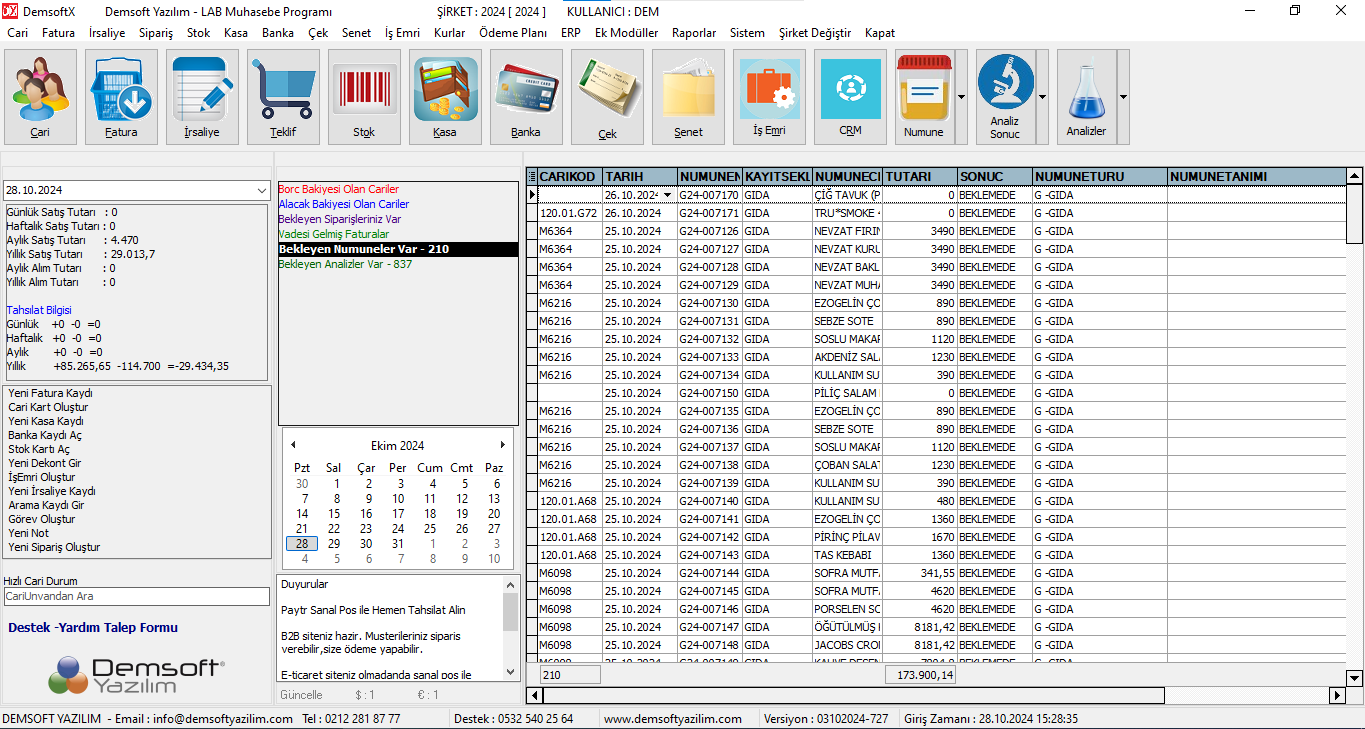The image size is (1365, 729).
Task: Go to previous month in calendar
Action: click(293, 445)
